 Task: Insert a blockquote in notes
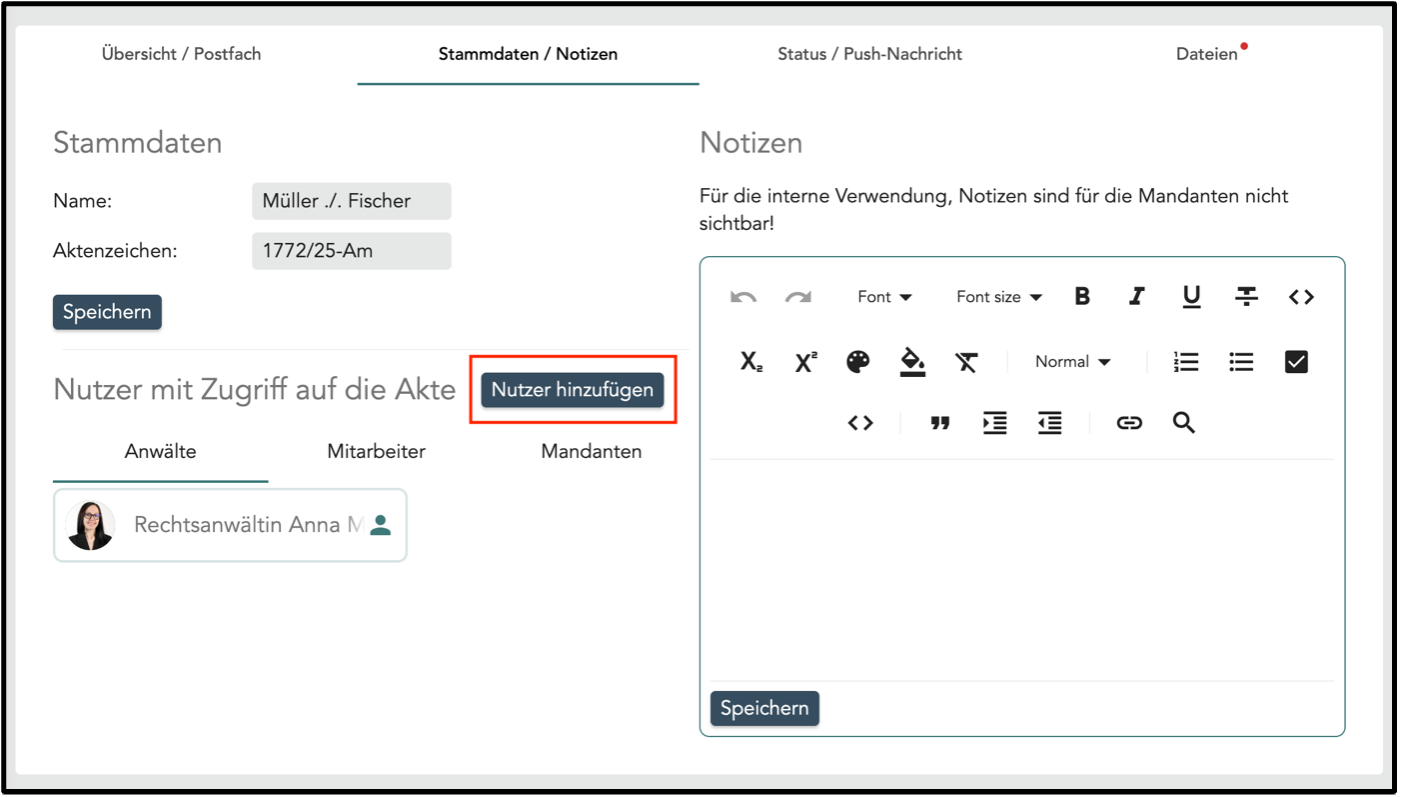click(x=940, y=423)
